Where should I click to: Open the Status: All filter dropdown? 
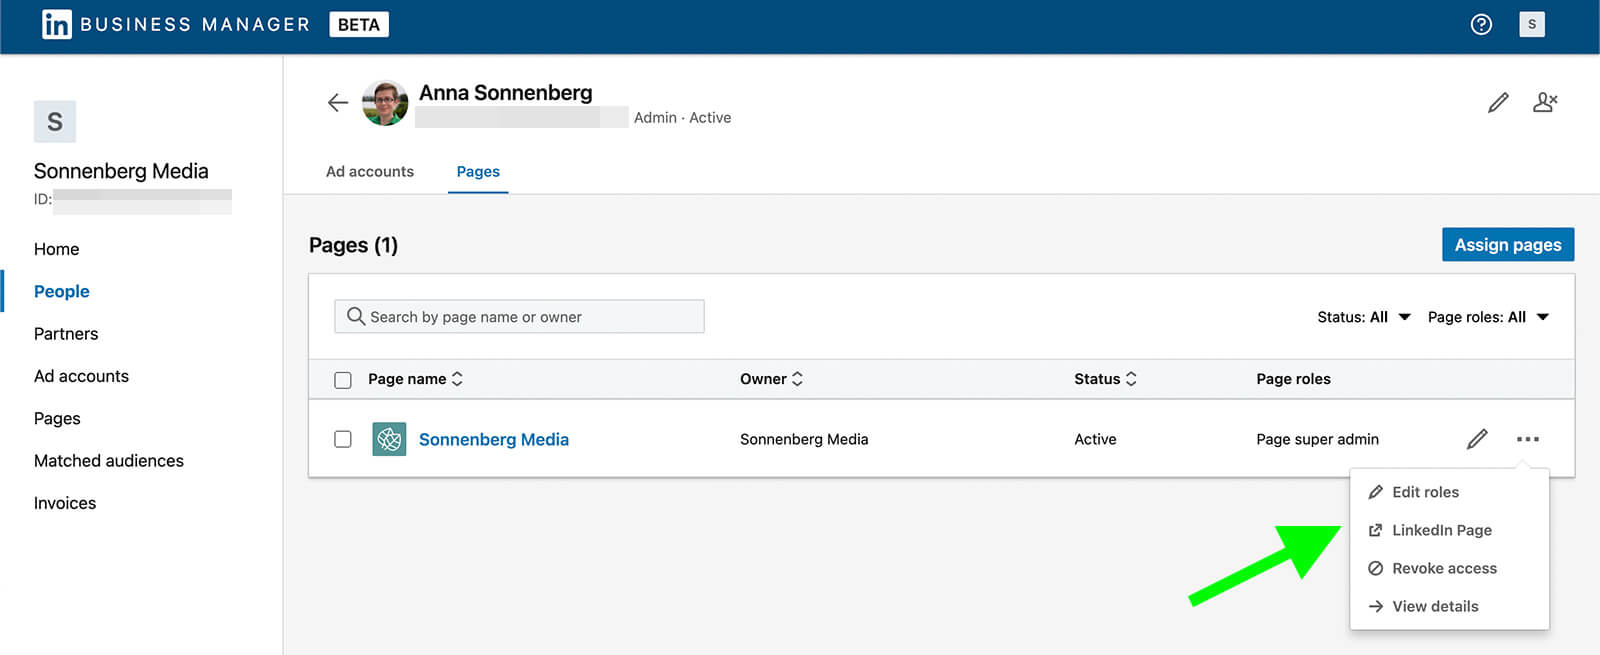click(x=1364, y=317)
